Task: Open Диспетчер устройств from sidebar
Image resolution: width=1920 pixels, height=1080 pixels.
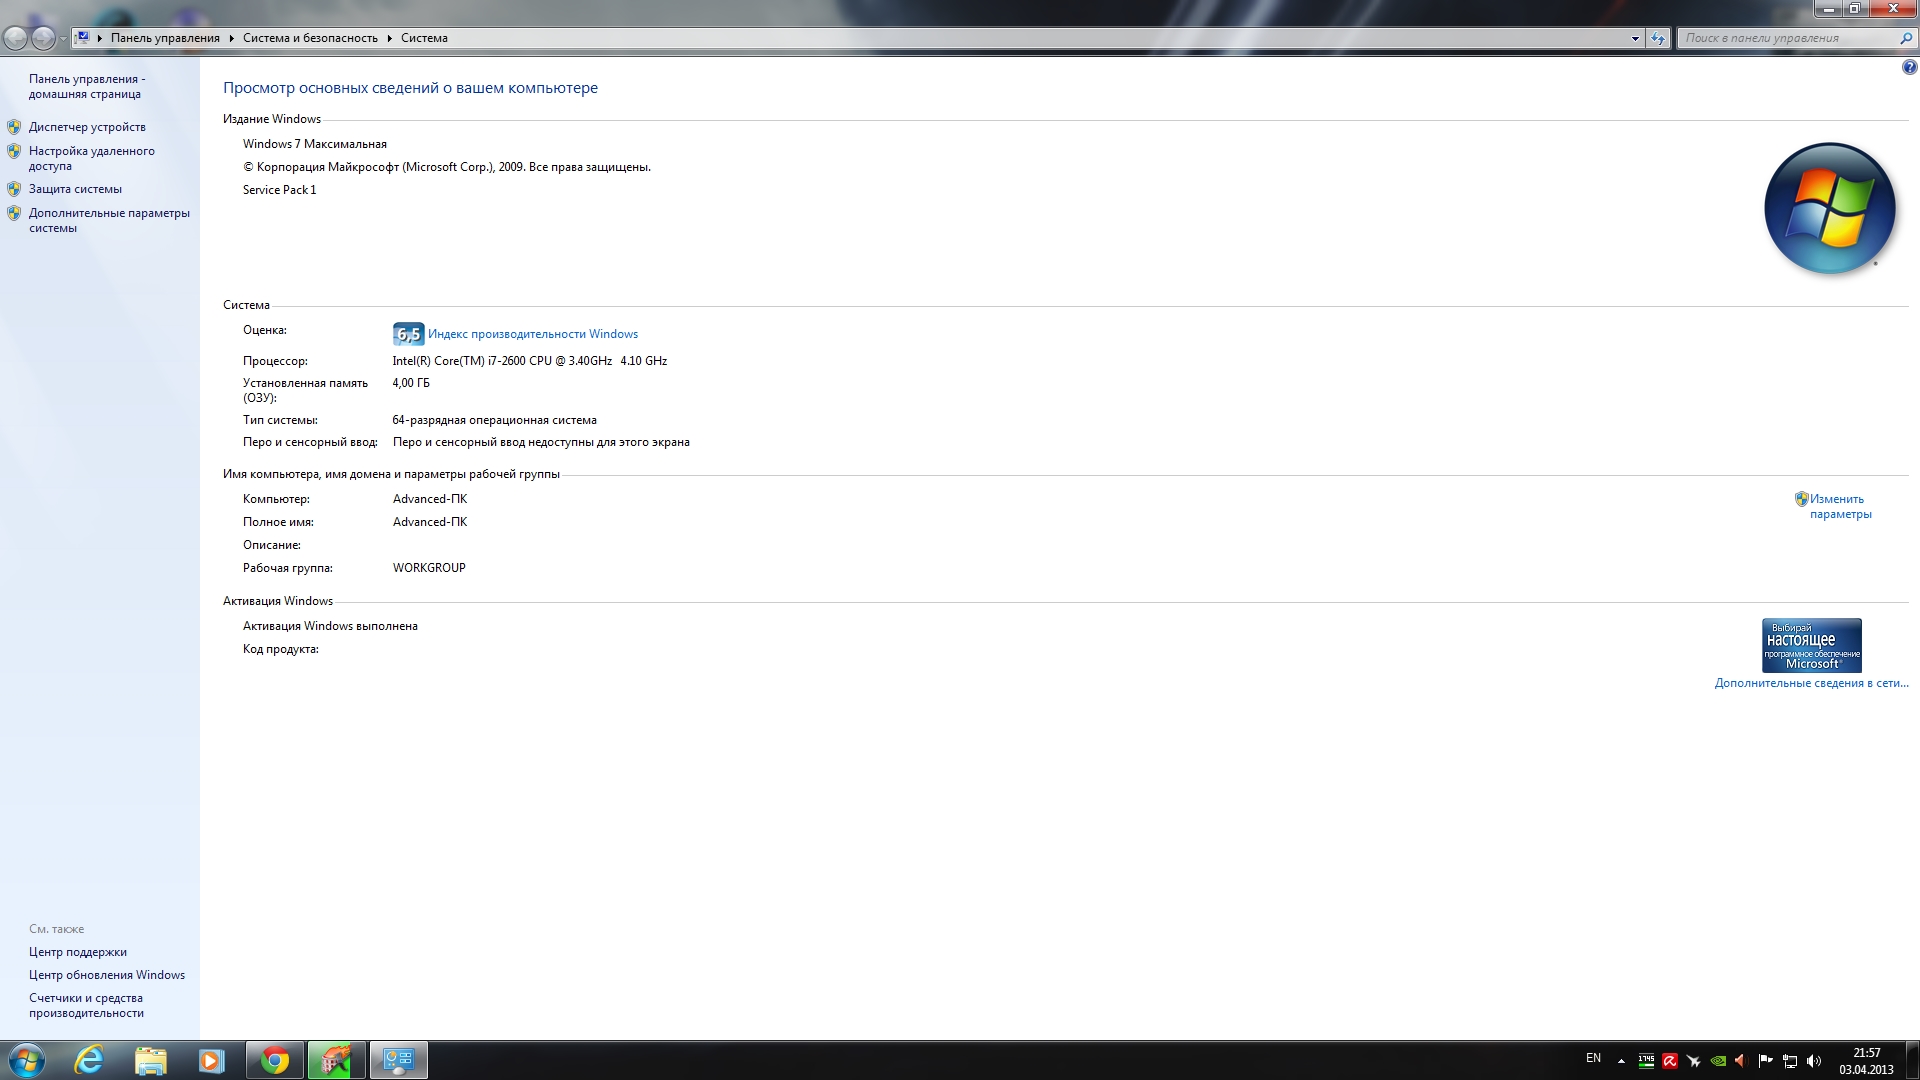Action: [87, 127]
